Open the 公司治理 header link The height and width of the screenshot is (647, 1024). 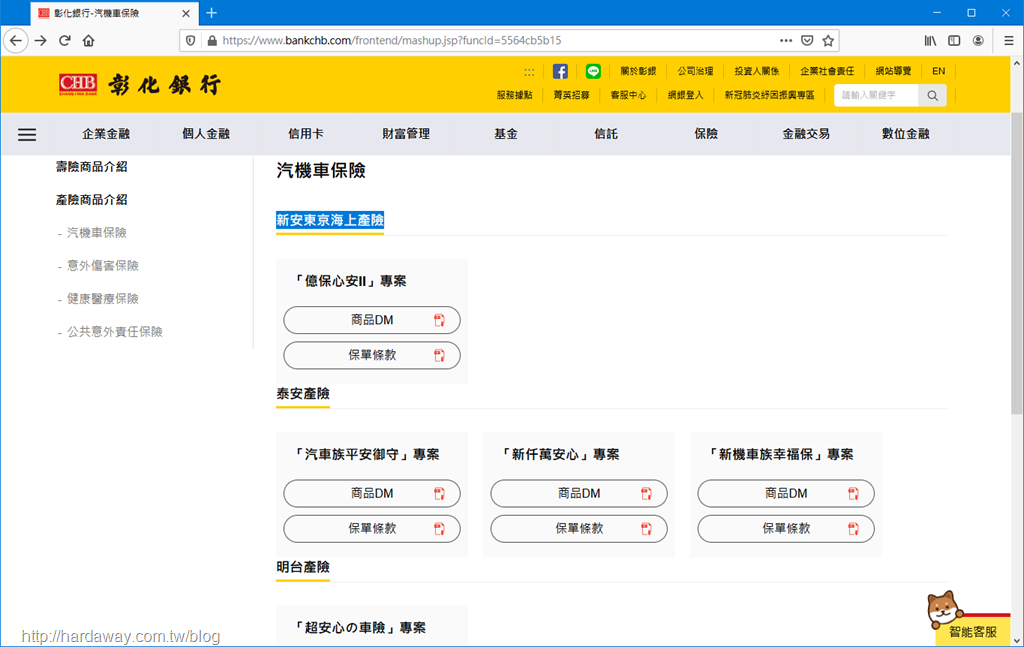tap(695, 71)
